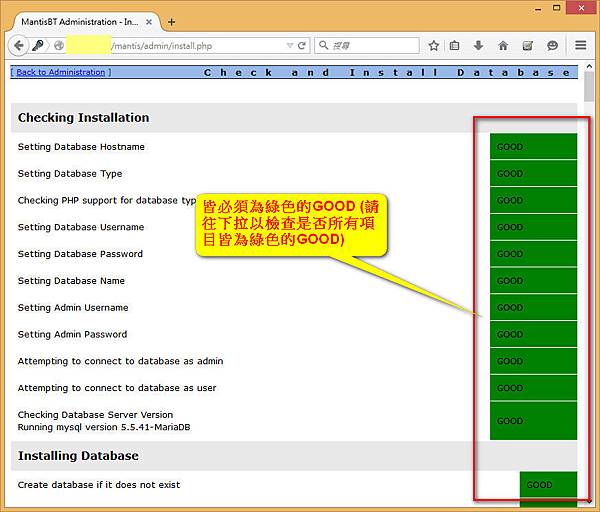Close the browser window
600x512 pixels.
[x=581, y=8]
